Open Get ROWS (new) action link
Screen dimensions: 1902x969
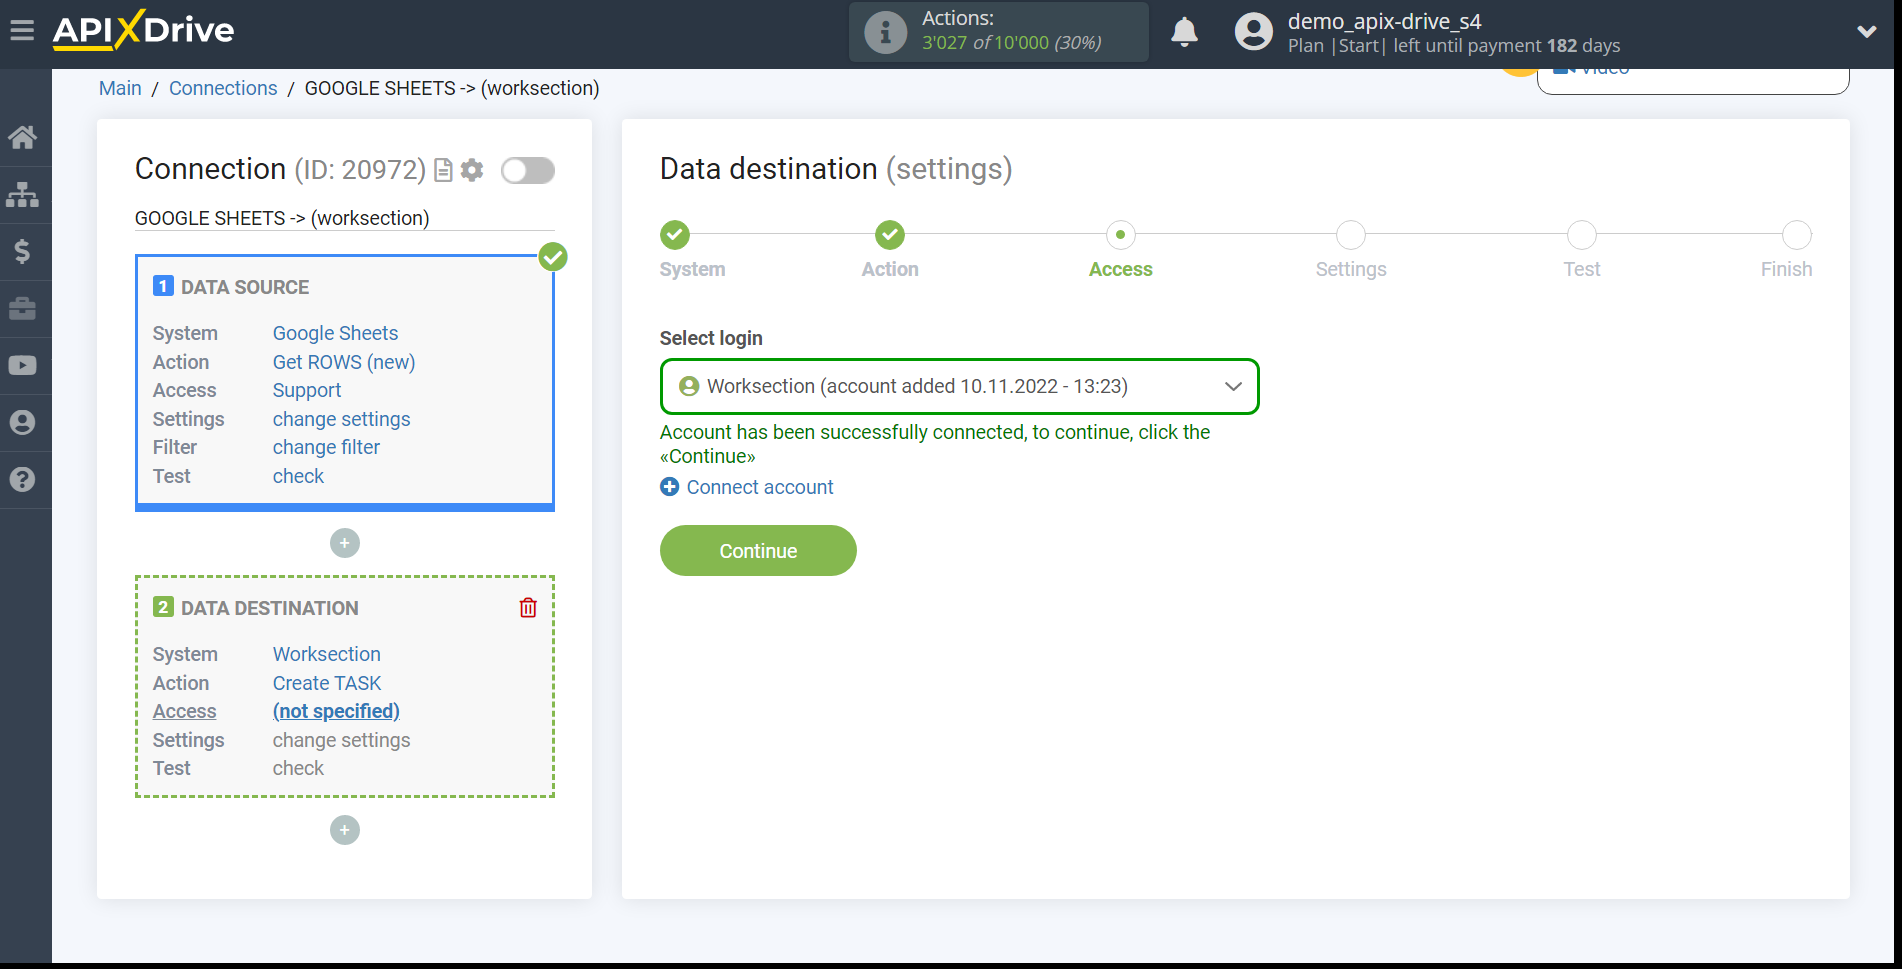(x=344, y=362)
